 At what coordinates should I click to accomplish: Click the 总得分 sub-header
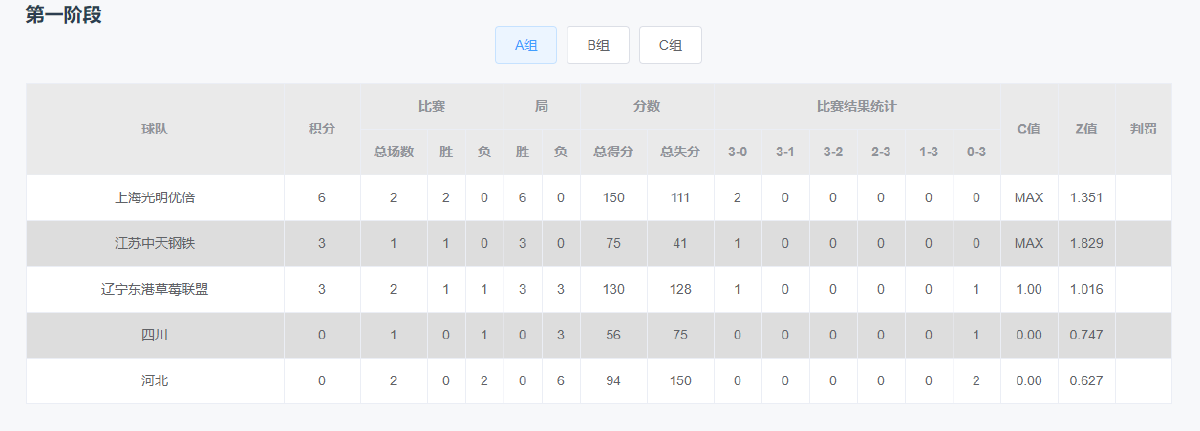pyautogui.click(x=614, y=152)
